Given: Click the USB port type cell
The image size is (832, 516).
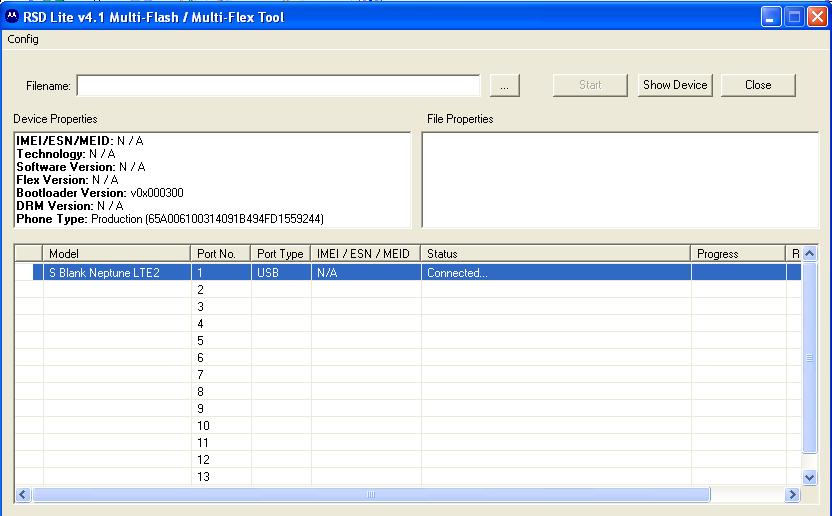Looking at the screenshot, I should click(281, 273).
